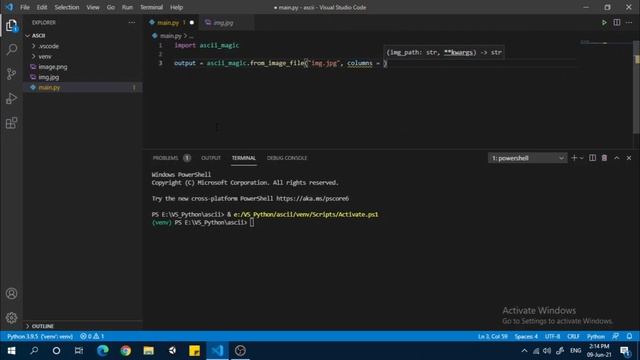Open Run and Debug view

point(11,99)
